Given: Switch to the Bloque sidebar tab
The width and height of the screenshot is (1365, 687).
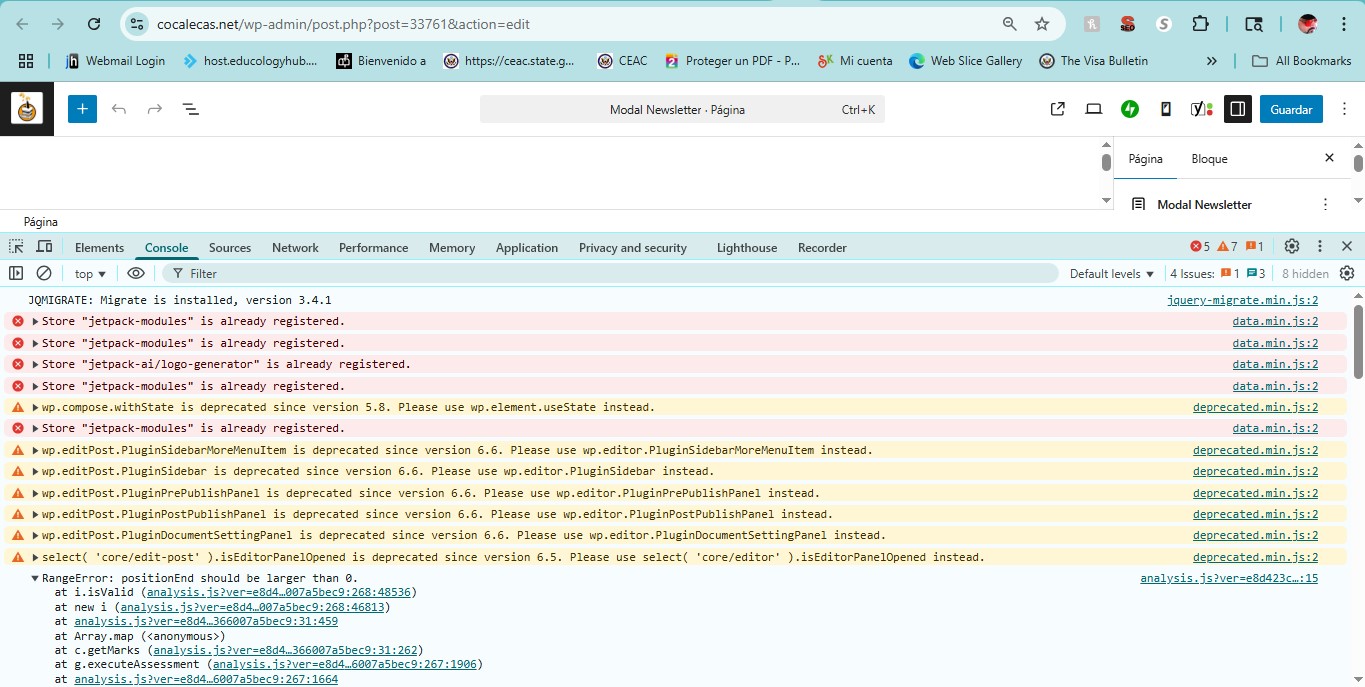Looking at the screenshot, I should pyautogui.click(x=1209, y=159).
